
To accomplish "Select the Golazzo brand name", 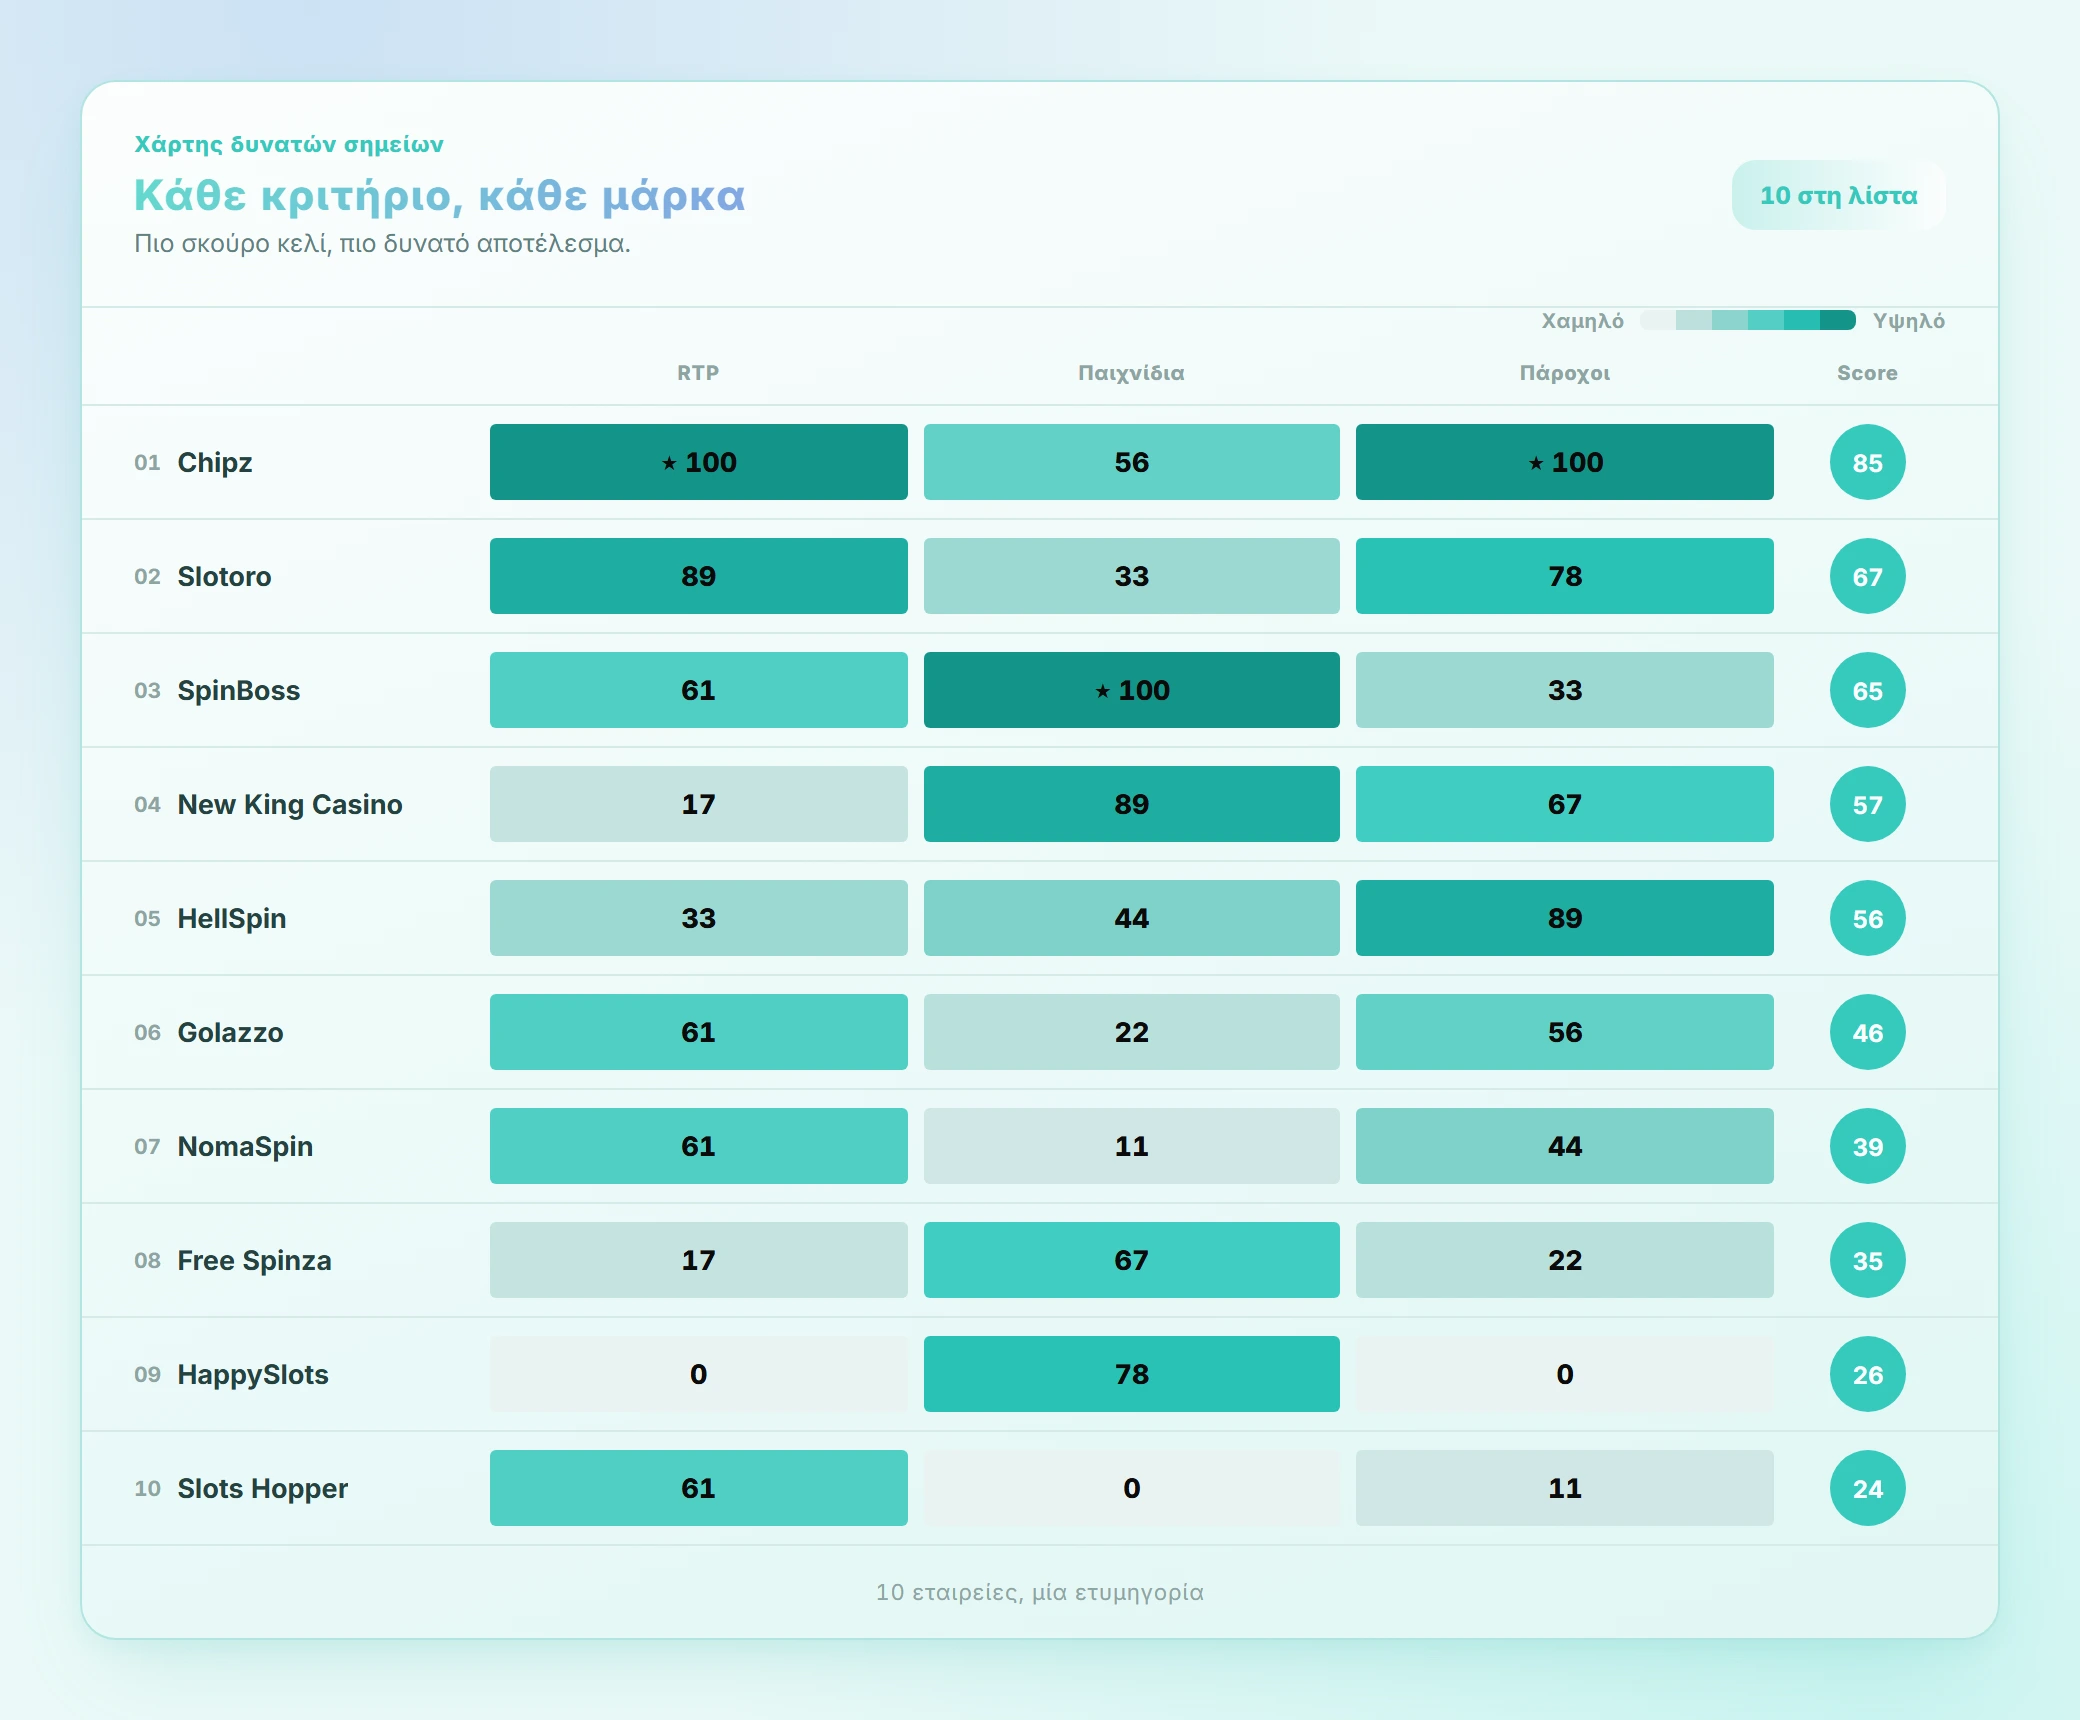I will click(230, 1032).
